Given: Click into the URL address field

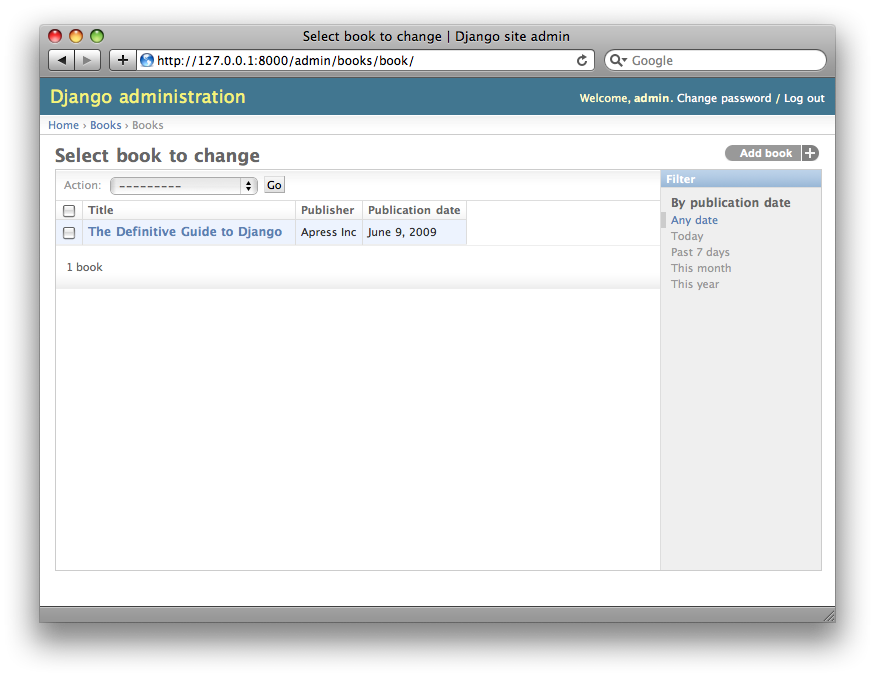Looking at the screenshot, I should [x=360, y=60].
